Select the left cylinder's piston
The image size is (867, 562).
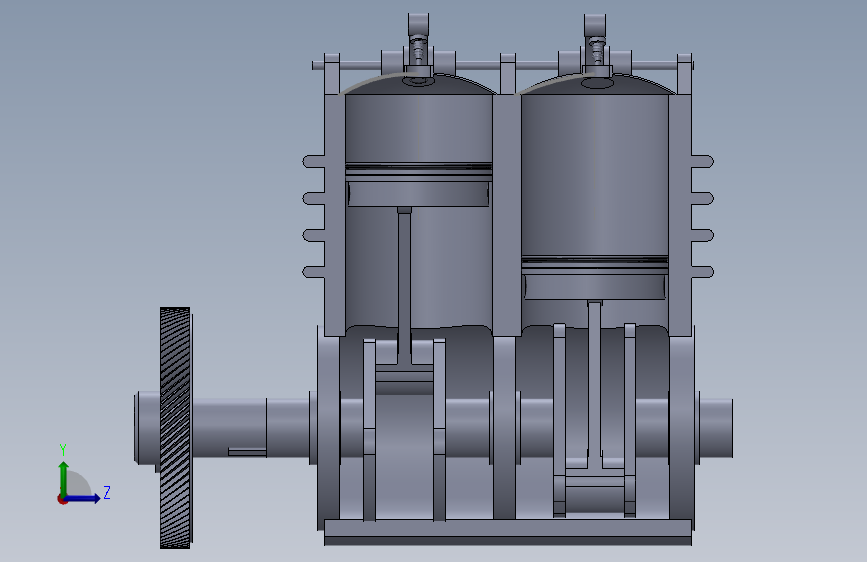(419, 185)
